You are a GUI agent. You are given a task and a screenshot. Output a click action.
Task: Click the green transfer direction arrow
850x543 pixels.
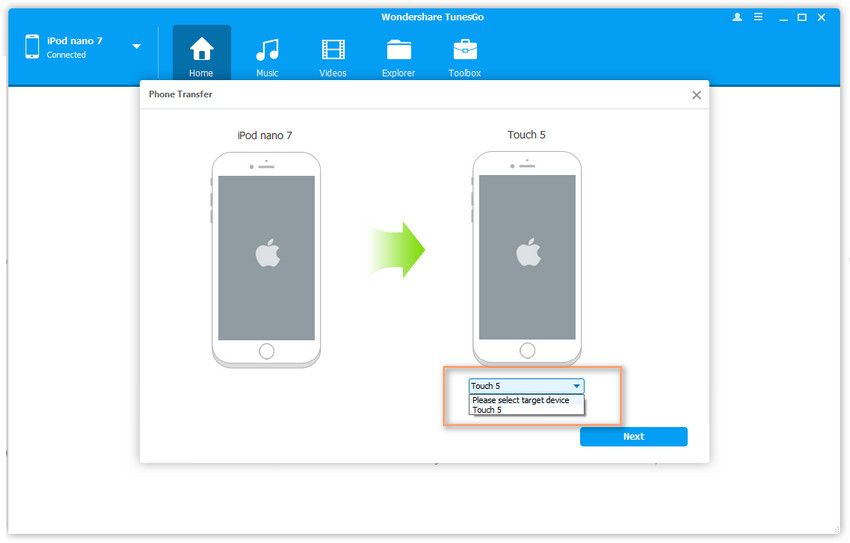coord(397,250)
